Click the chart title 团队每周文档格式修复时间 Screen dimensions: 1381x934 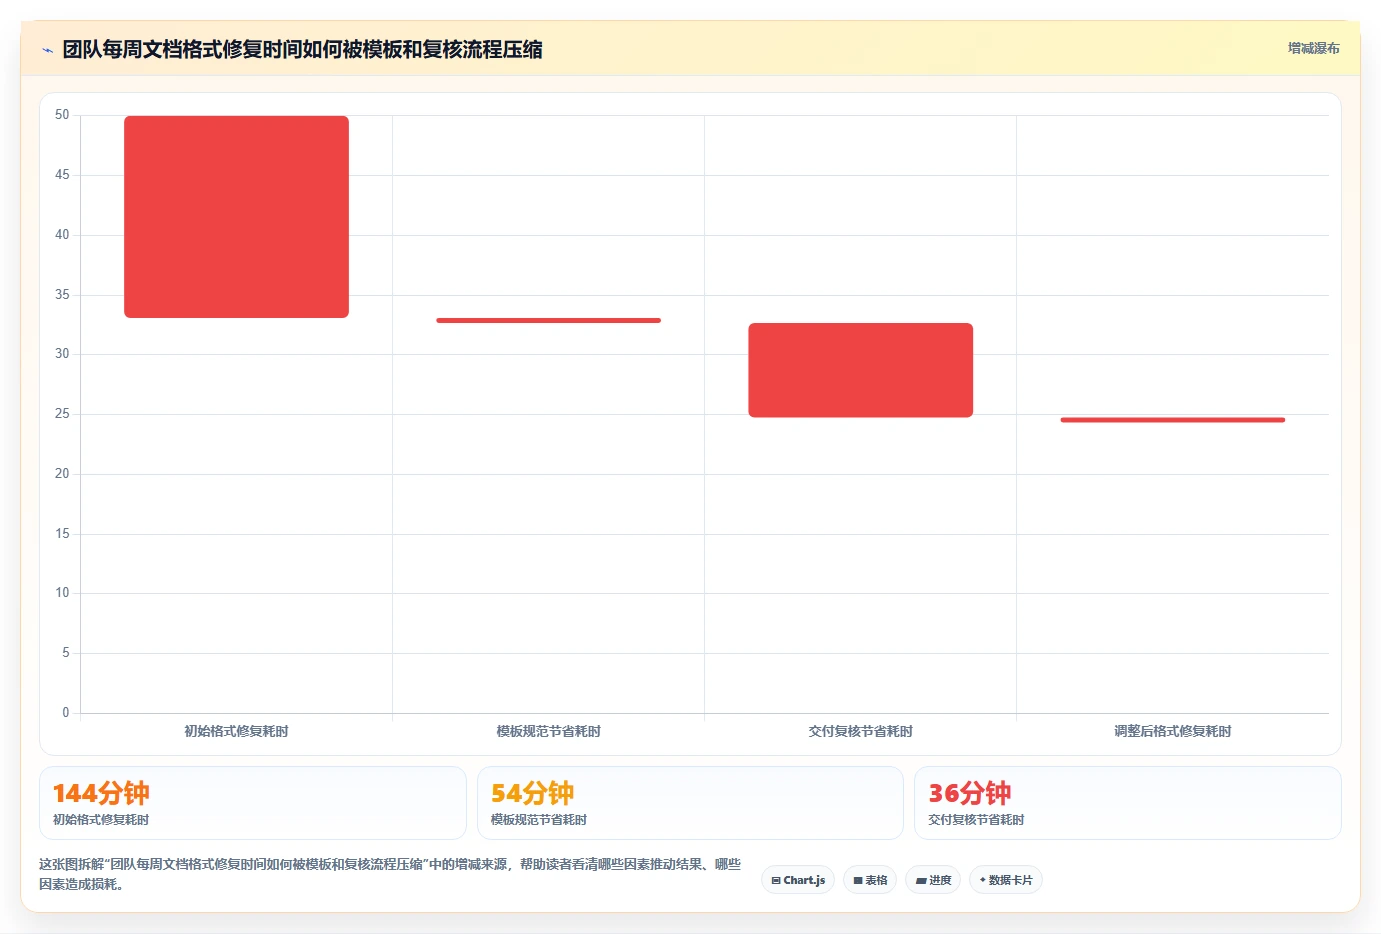click(302, 49)
